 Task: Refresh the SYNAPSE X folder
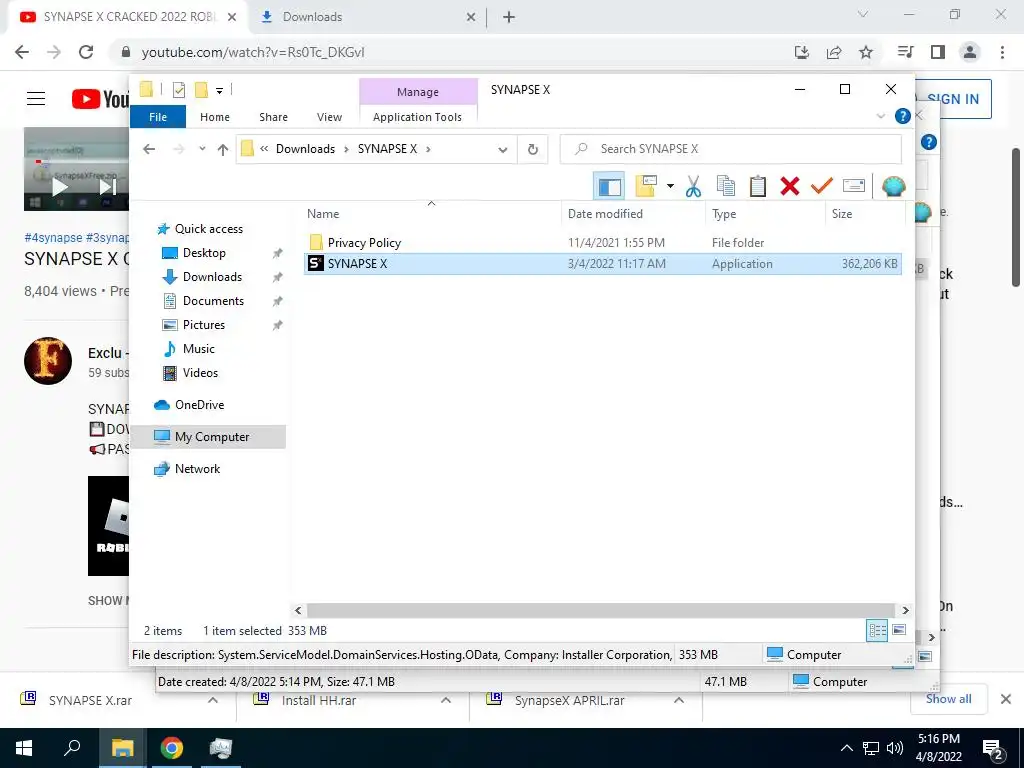click(x=533, y=150)
